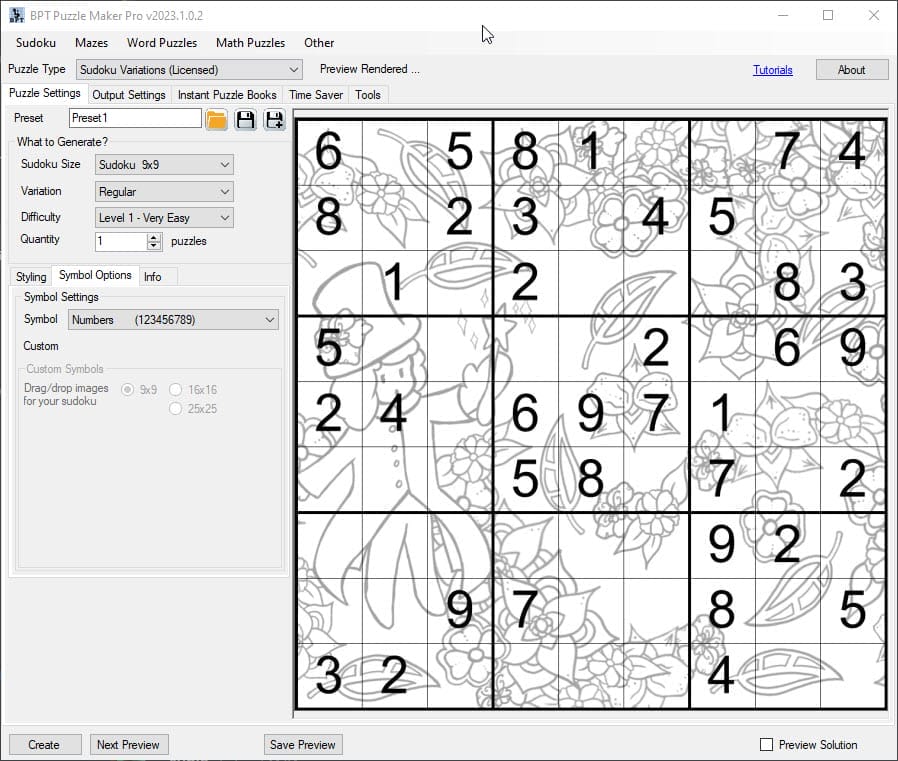Open the Difficulty level dropdown

coord(164,218)
